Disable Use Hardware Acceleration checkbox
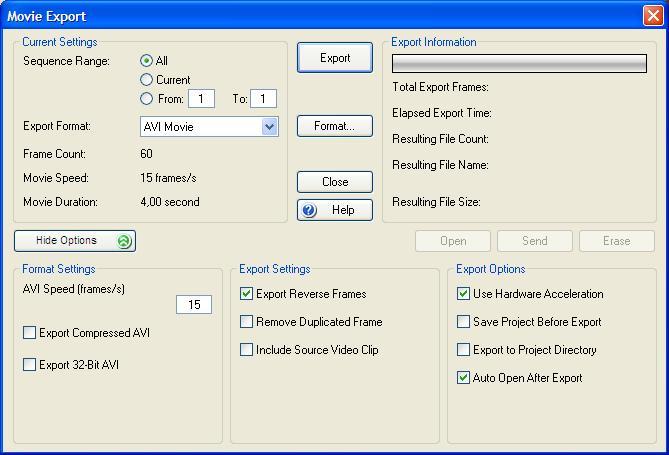This screenshot has width=669, height=455. 463,294
